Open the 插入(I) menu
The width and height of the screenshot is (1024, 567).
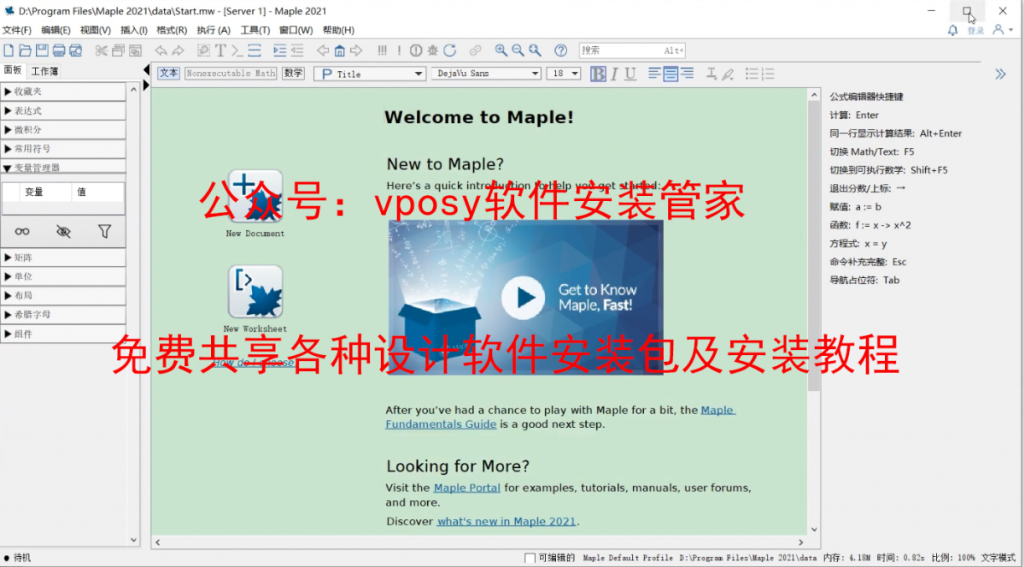point(134,30)
